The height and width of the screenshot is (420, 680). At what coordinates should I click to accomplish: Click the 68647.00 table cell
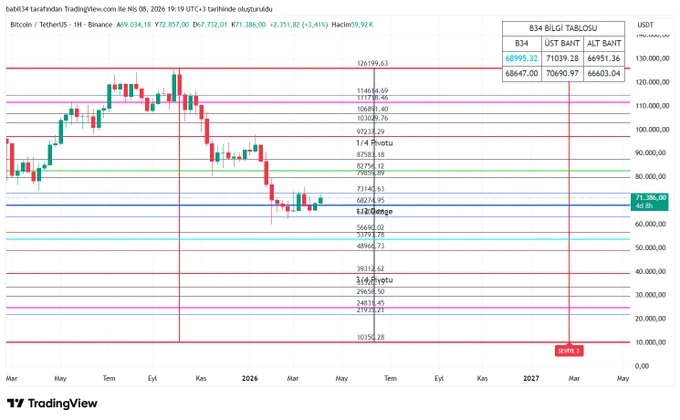[x=522, y=73]
